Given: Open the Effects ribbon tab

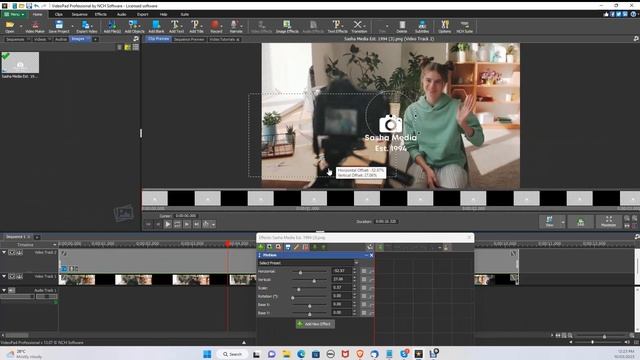Looking at the screenshot, I should (x=100, y=14).
